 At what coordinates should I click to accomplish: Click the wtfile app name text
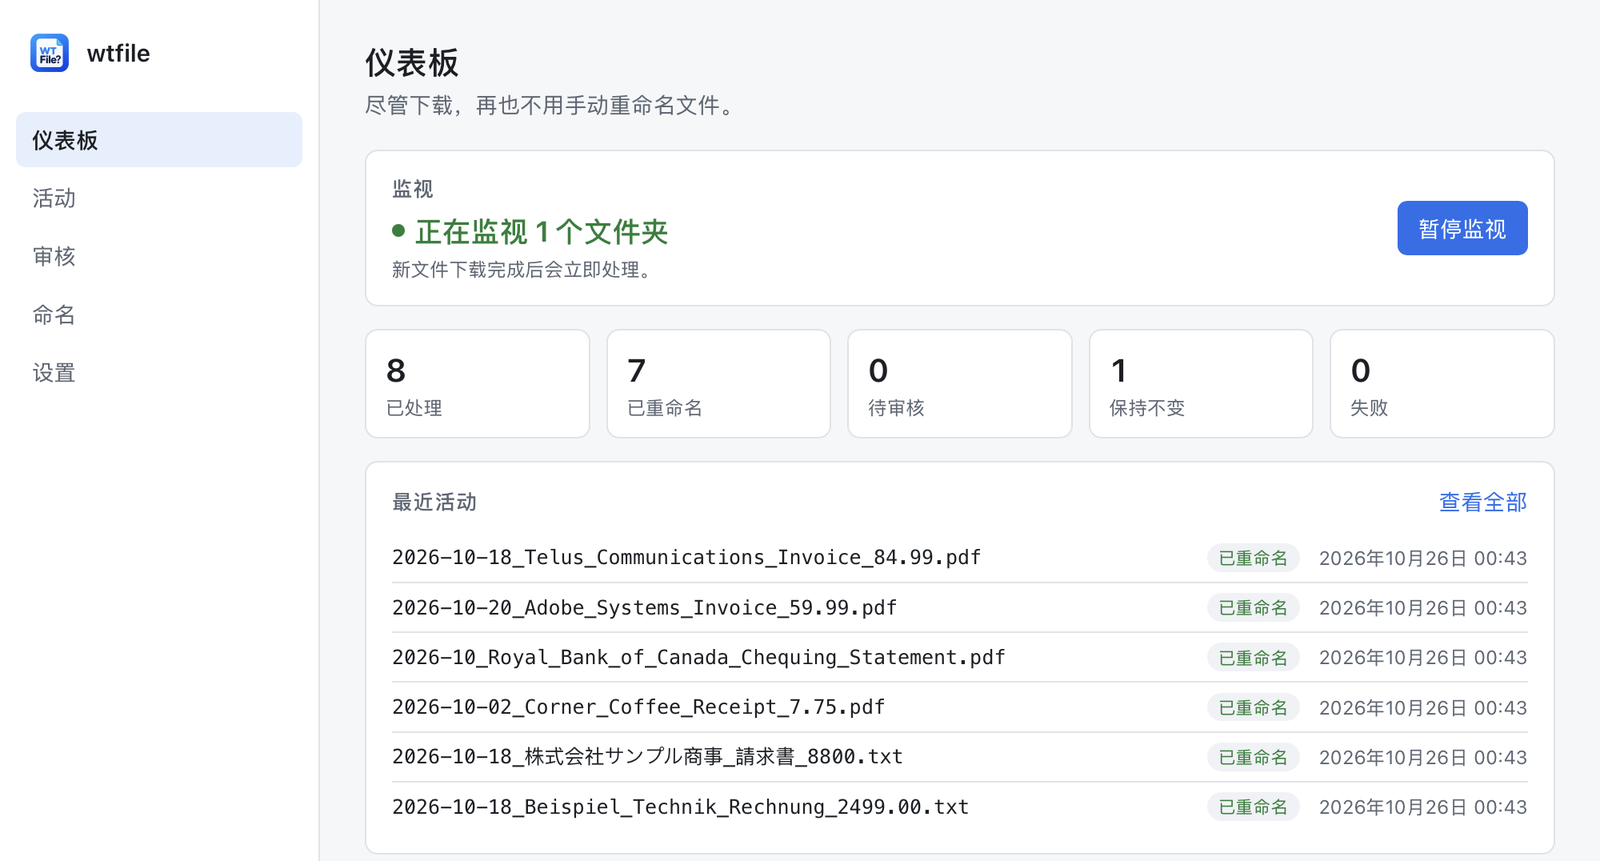pos(118,53)
